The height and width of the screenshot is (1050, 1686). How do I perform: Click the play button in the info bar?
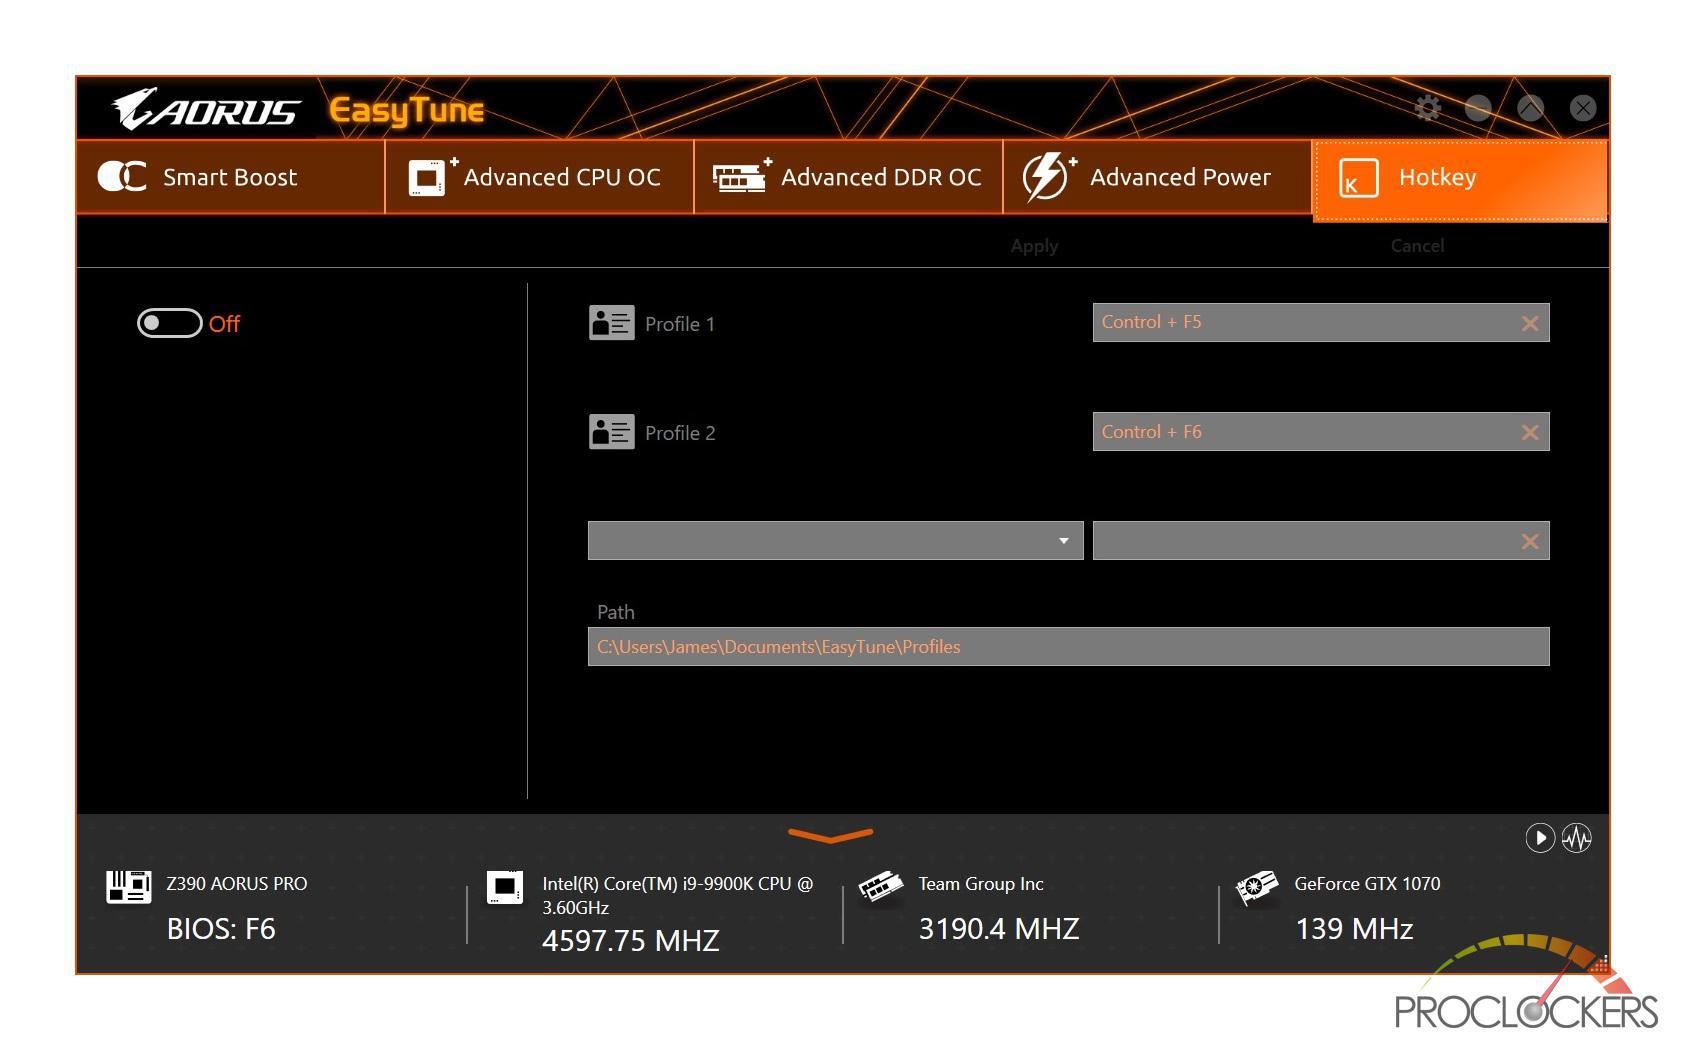[1540, 837]
